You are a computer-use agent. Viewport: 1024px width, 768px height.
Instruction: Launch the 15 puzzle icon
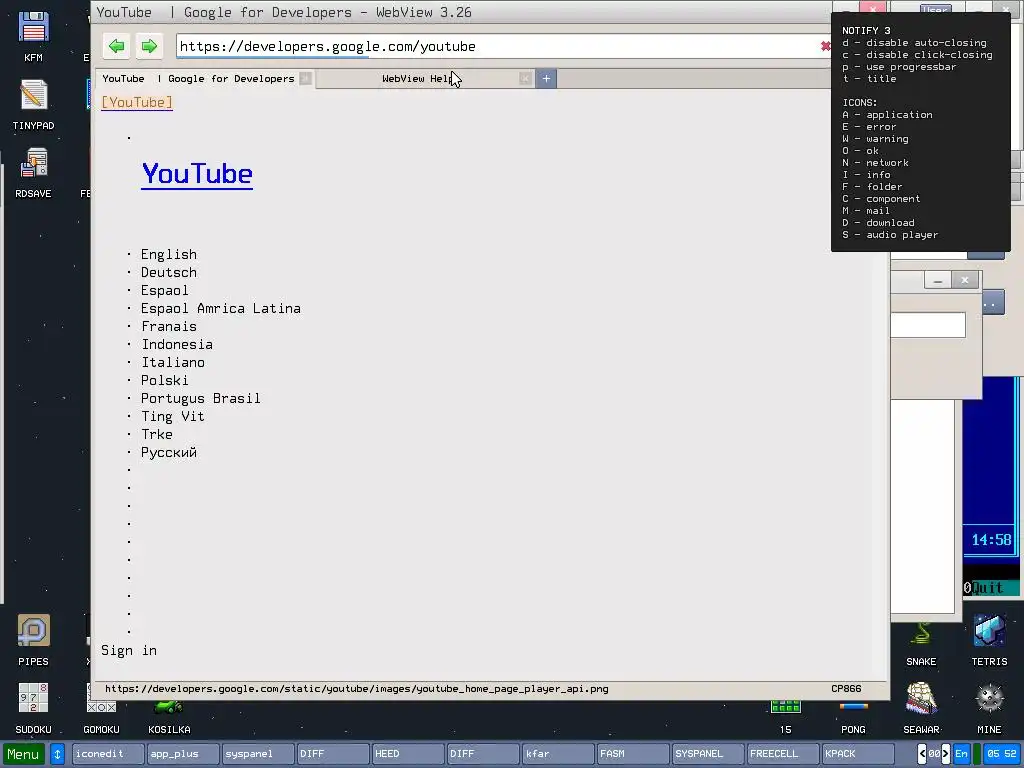coord(786,717)
